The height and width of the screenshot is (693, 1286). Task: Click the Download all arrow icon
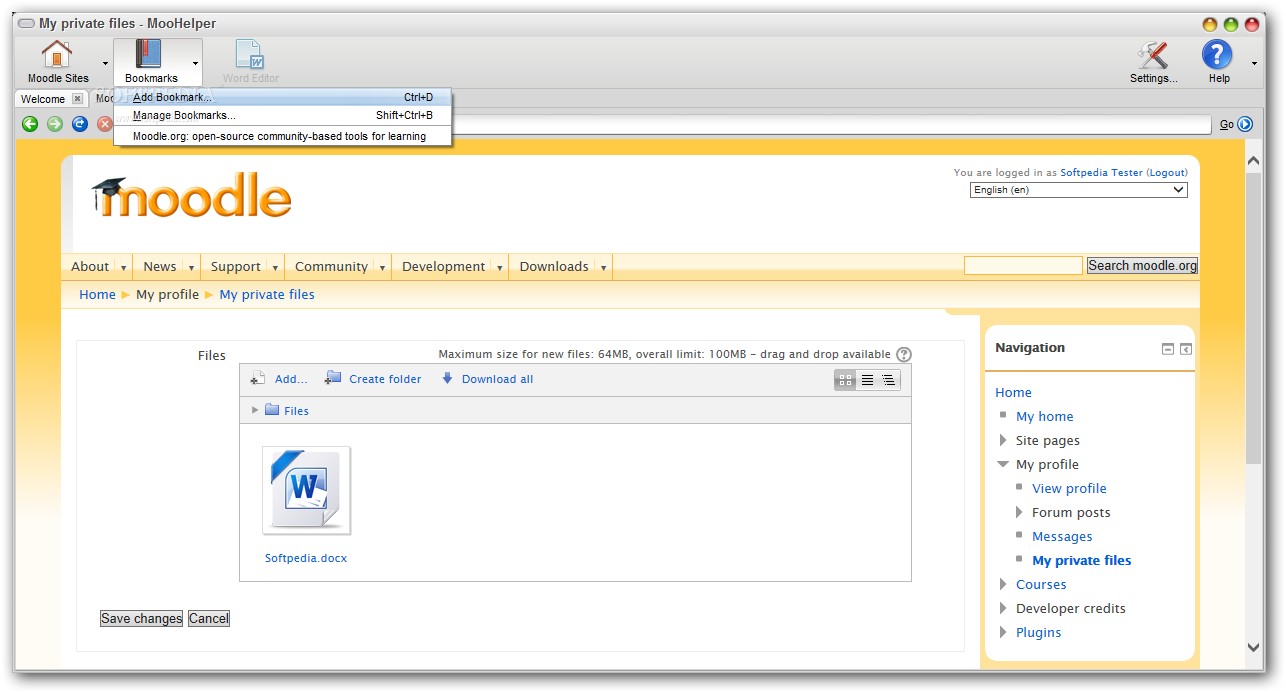[x=448, y=378]
